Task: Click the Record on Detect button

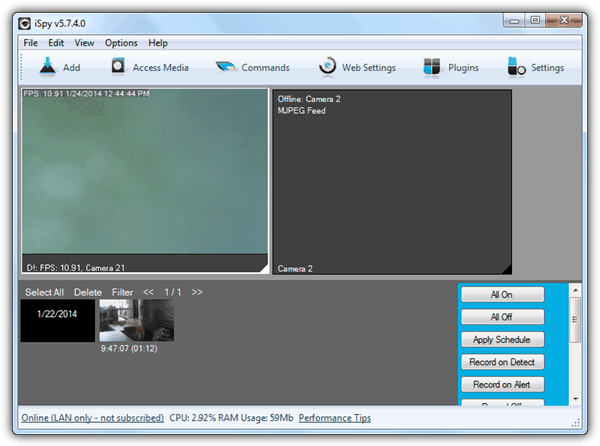Action: (x=502, y=362)
